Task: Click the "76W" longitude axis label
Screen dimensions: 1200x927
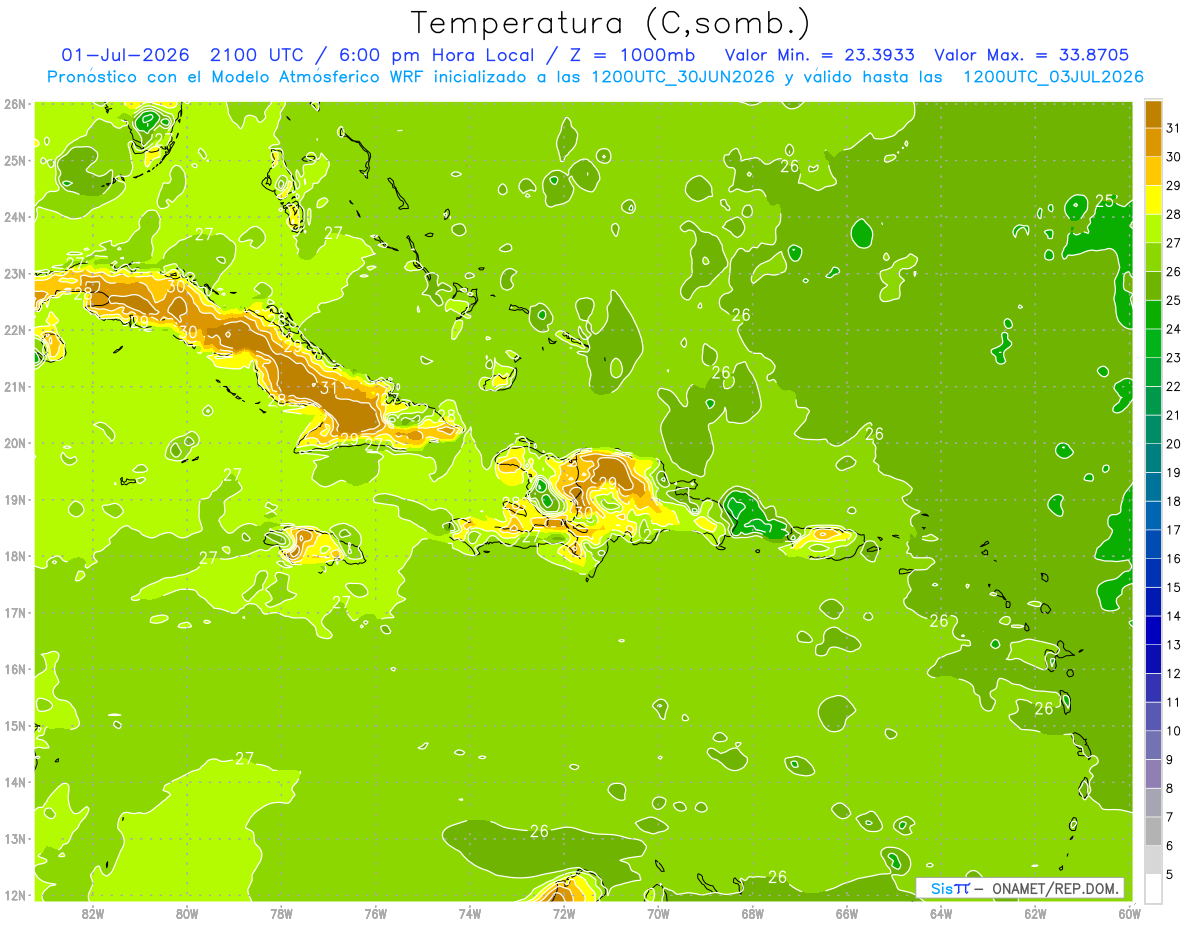Action: pos(376,913)
